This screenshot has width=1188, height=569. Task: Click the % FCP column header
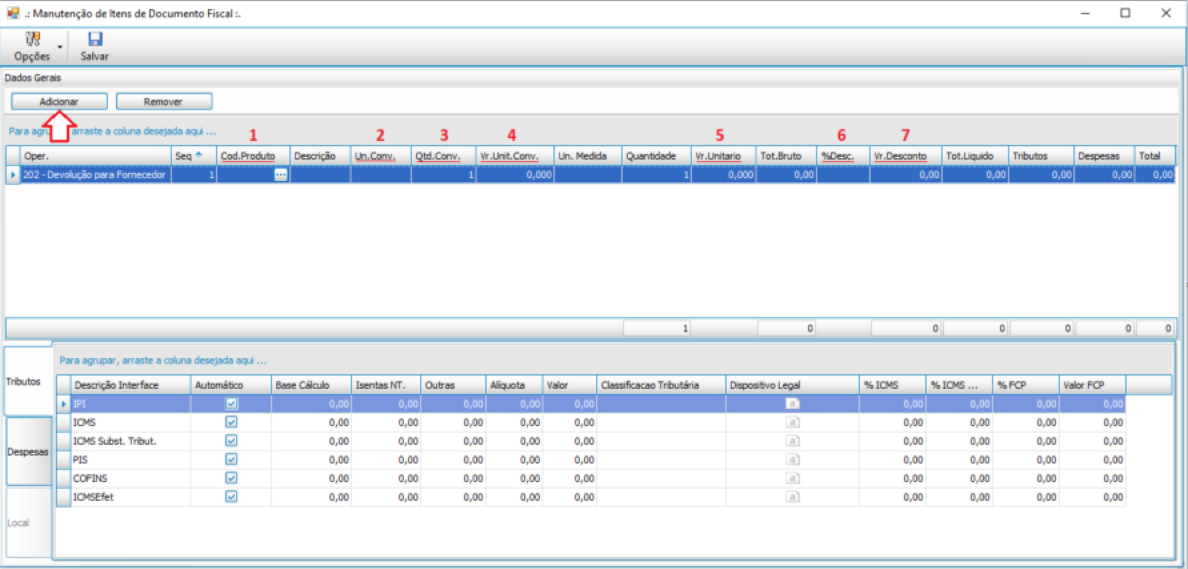pos(1025,386)
